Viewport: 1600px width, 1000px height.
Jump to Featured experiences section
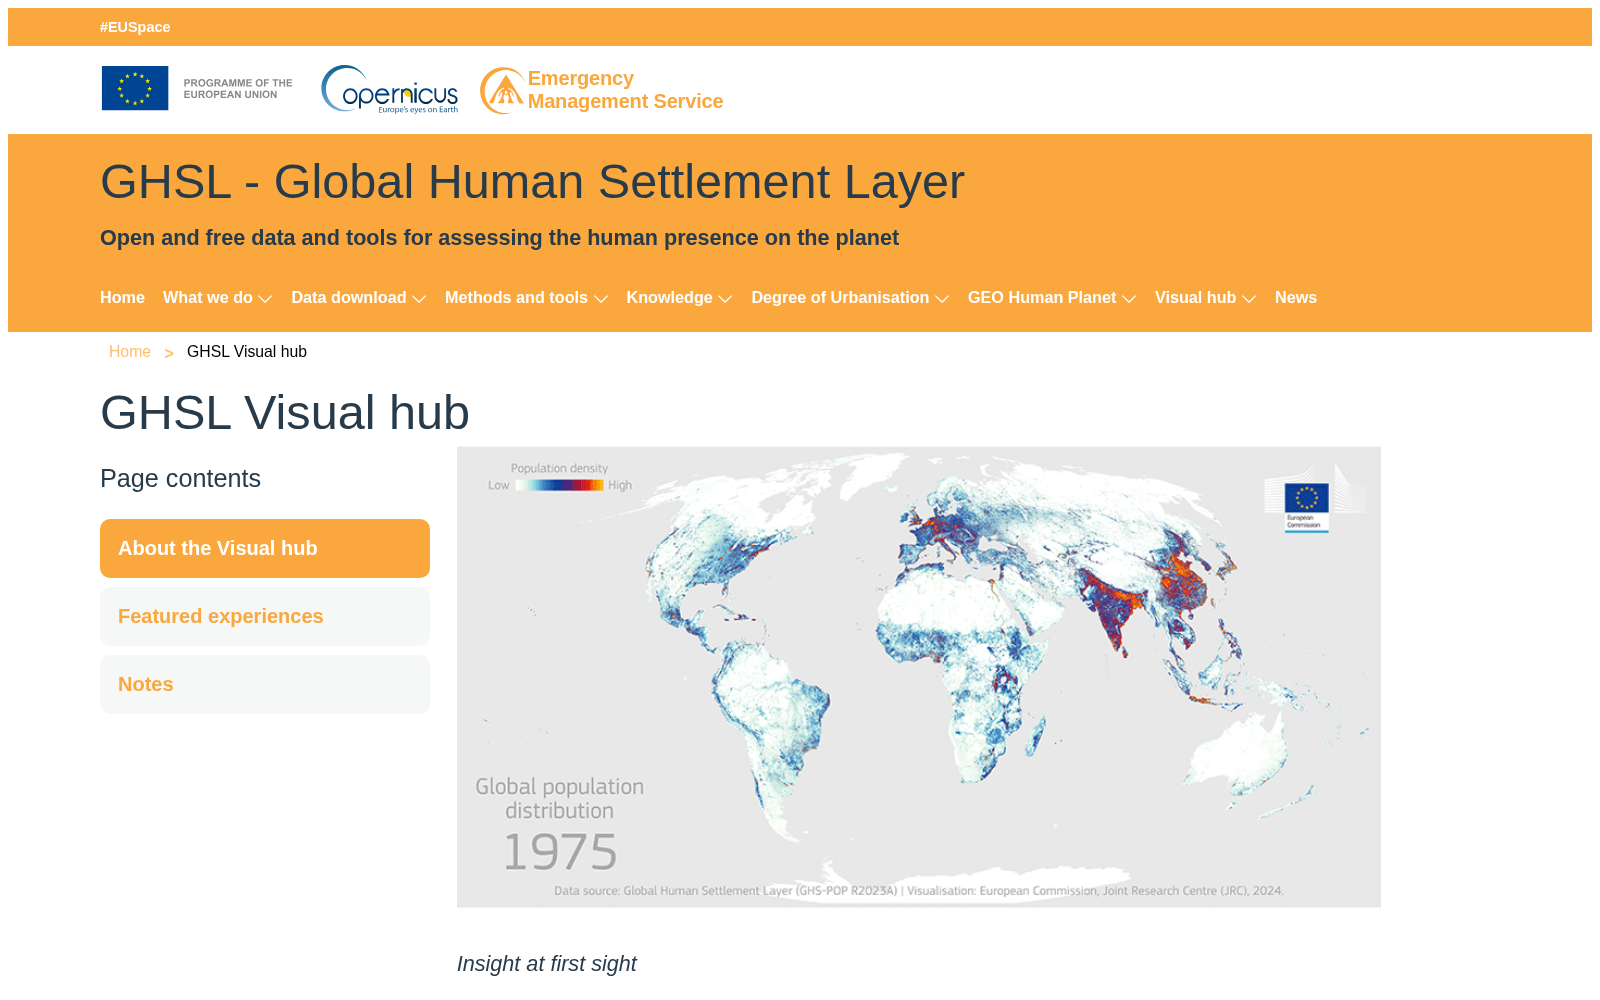(x=265, y=616)
